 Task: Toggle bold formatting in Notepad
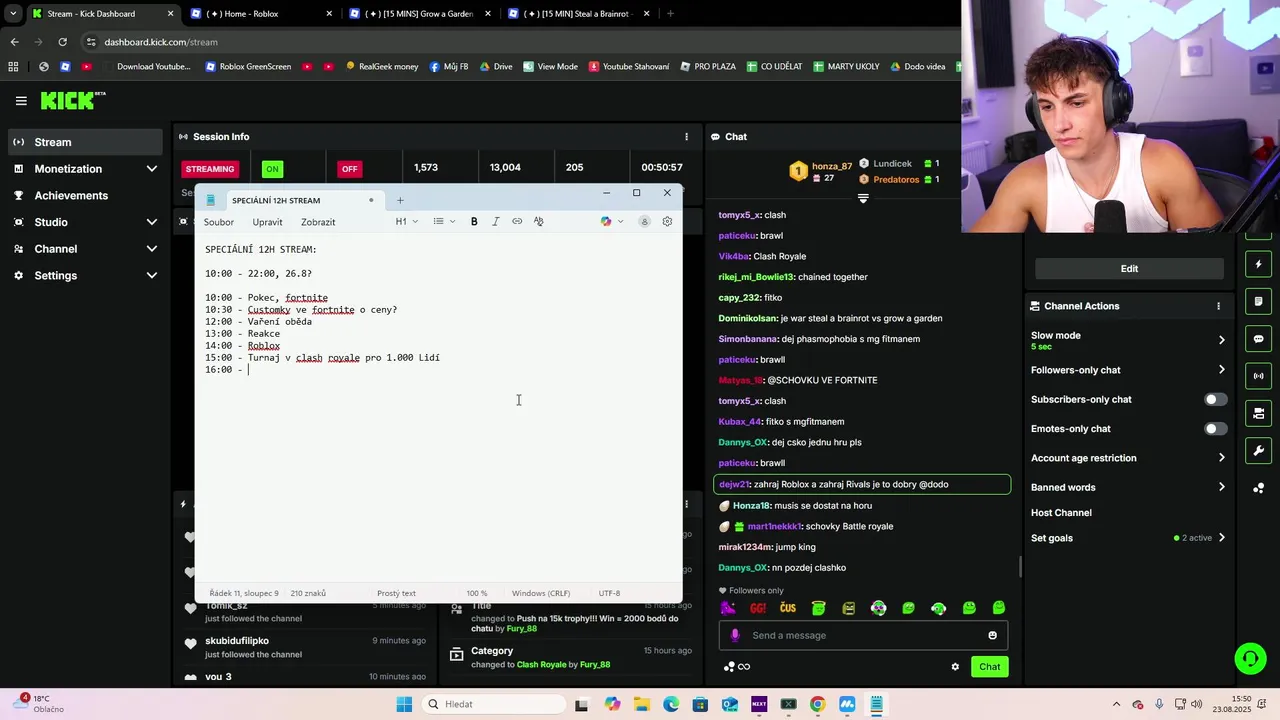point(474,222)
